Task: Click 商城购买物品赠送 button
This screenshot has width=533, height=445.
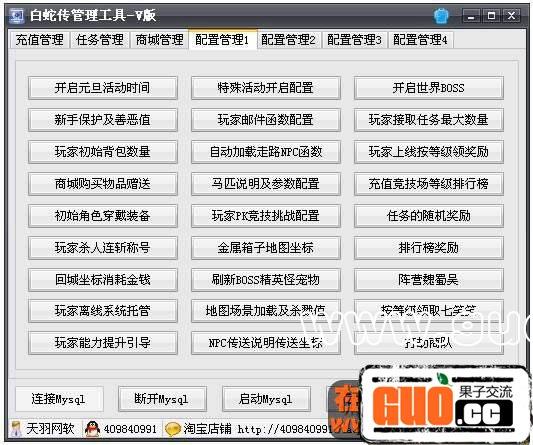Action: click(x=103, y=184)
